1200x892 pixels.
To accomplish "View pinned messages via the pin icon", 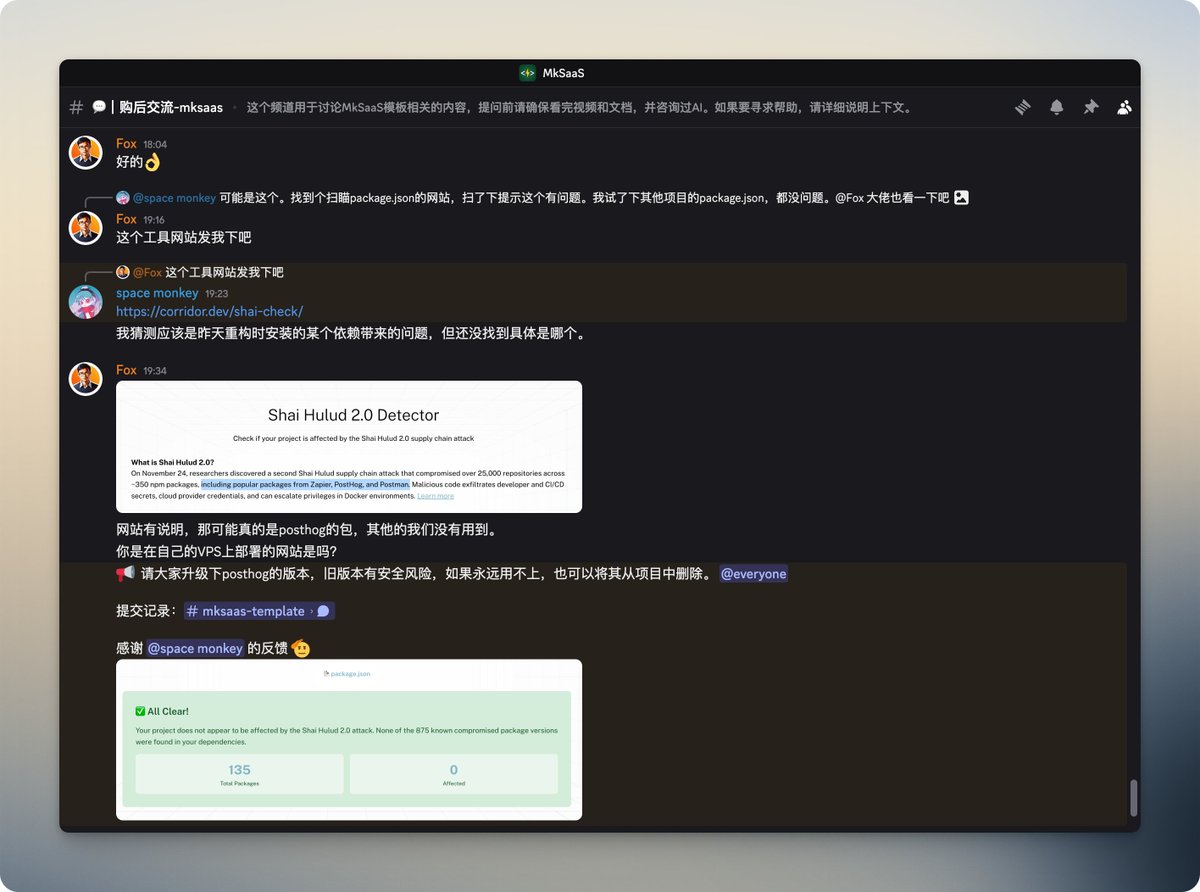I will [1091, 107].
